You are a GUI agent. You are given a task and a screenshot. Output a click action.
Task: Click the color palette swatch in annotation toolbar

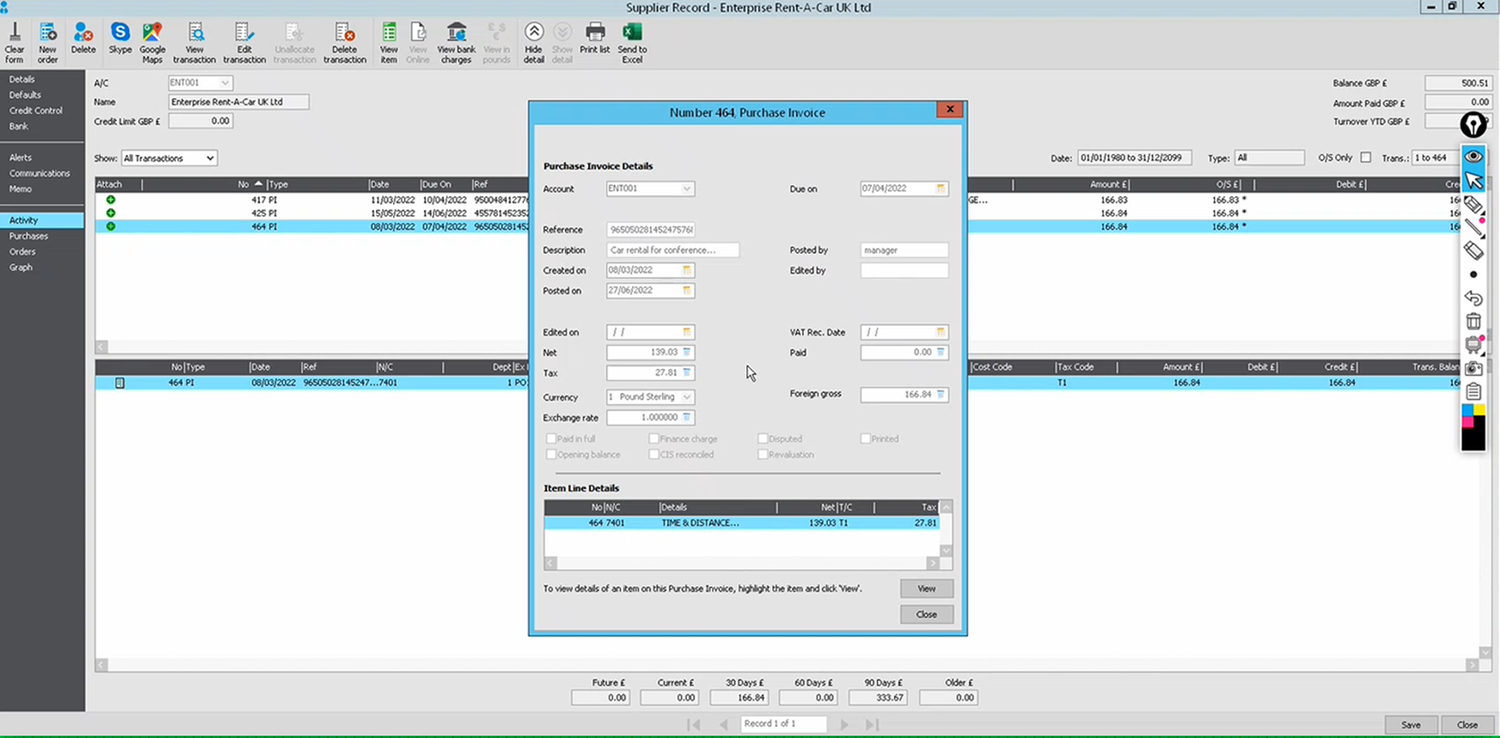(x=1473, y=428)
